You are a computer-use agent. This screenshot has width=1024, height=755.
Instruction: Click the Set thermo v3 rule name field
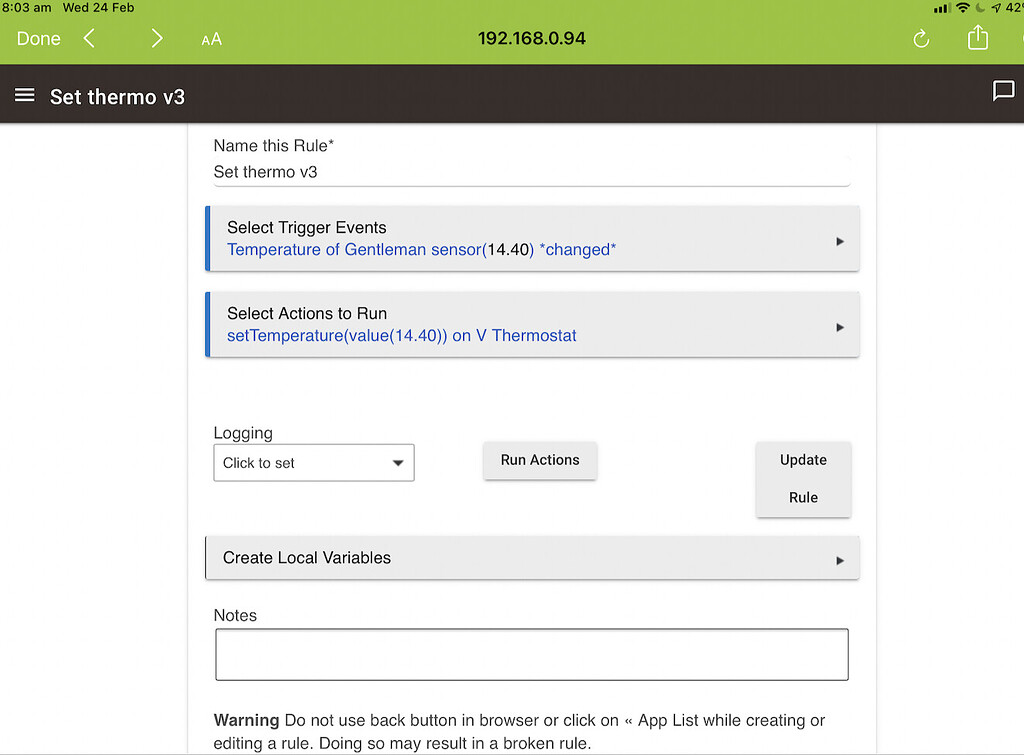(x=531, y=171)
